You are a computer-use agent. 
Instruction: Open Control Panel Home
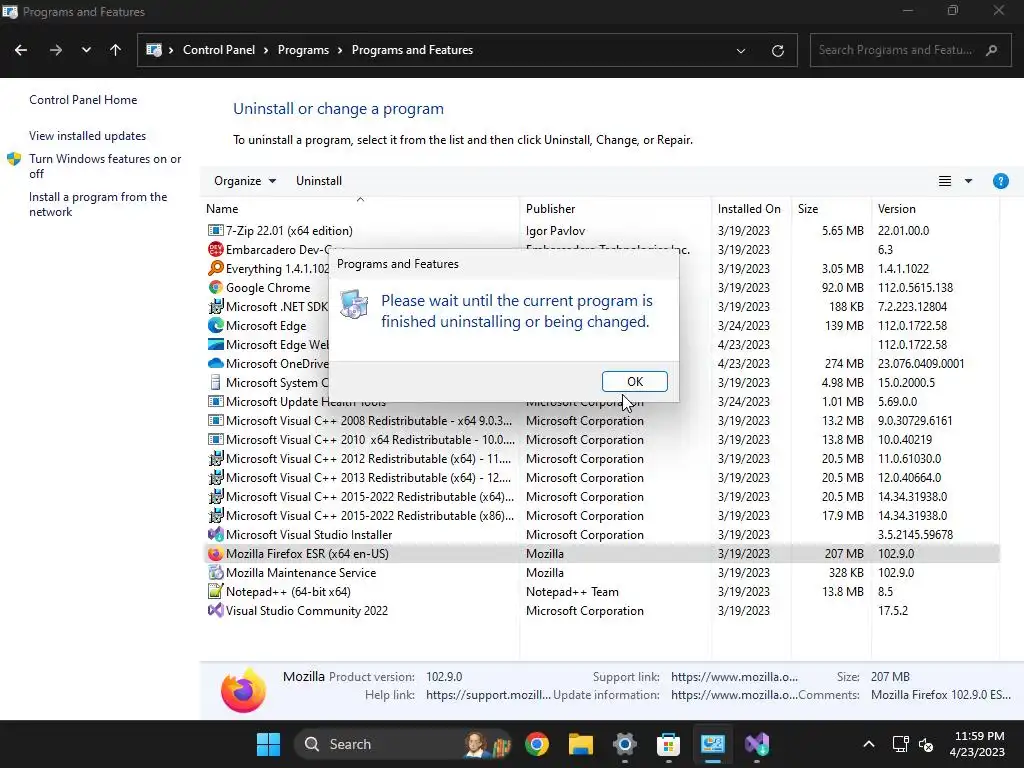[83, 100]
